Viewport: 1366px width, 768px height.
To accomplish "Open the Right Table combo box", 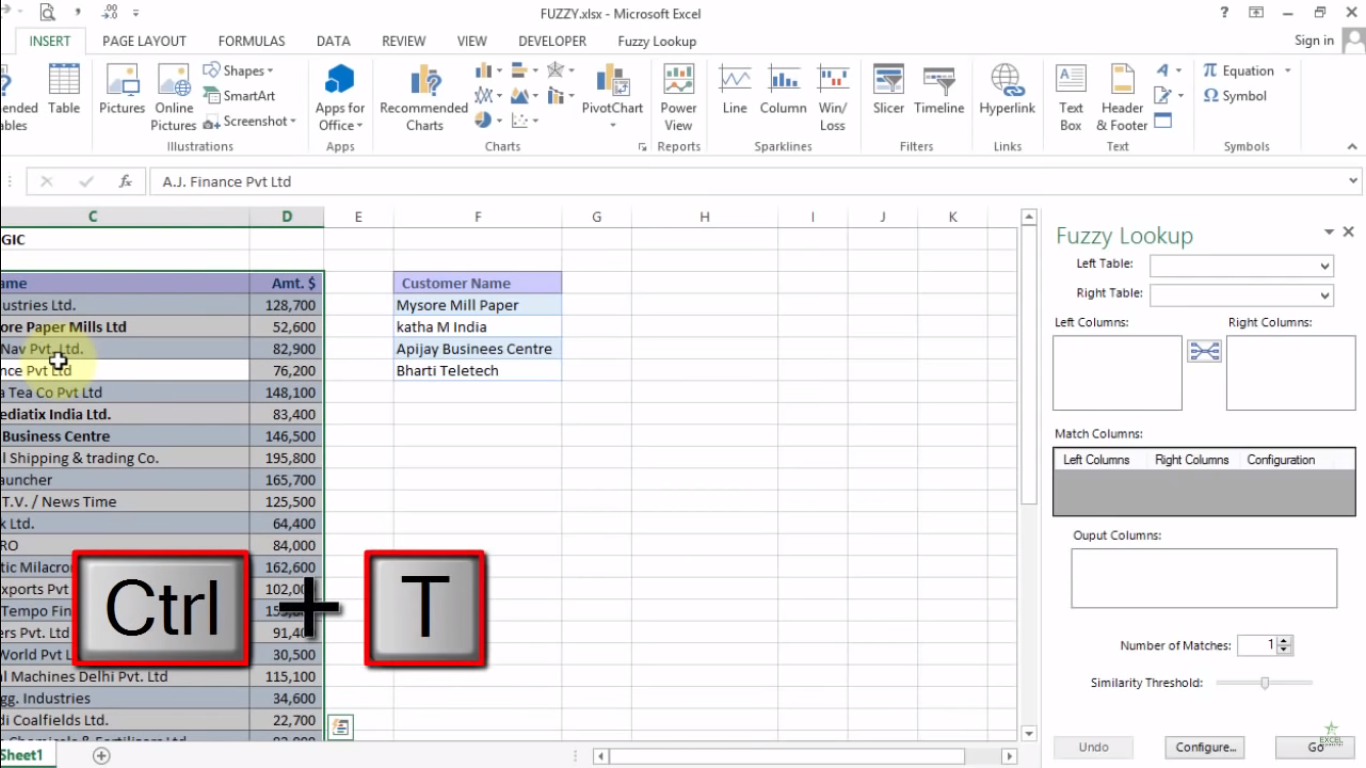I will click(x=1241, y=295).
